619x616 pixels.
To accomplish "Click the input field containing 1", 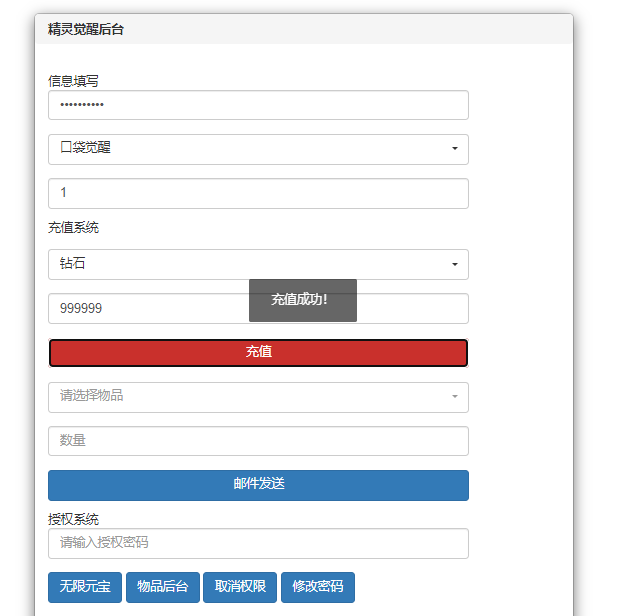I will coord(258,193).
